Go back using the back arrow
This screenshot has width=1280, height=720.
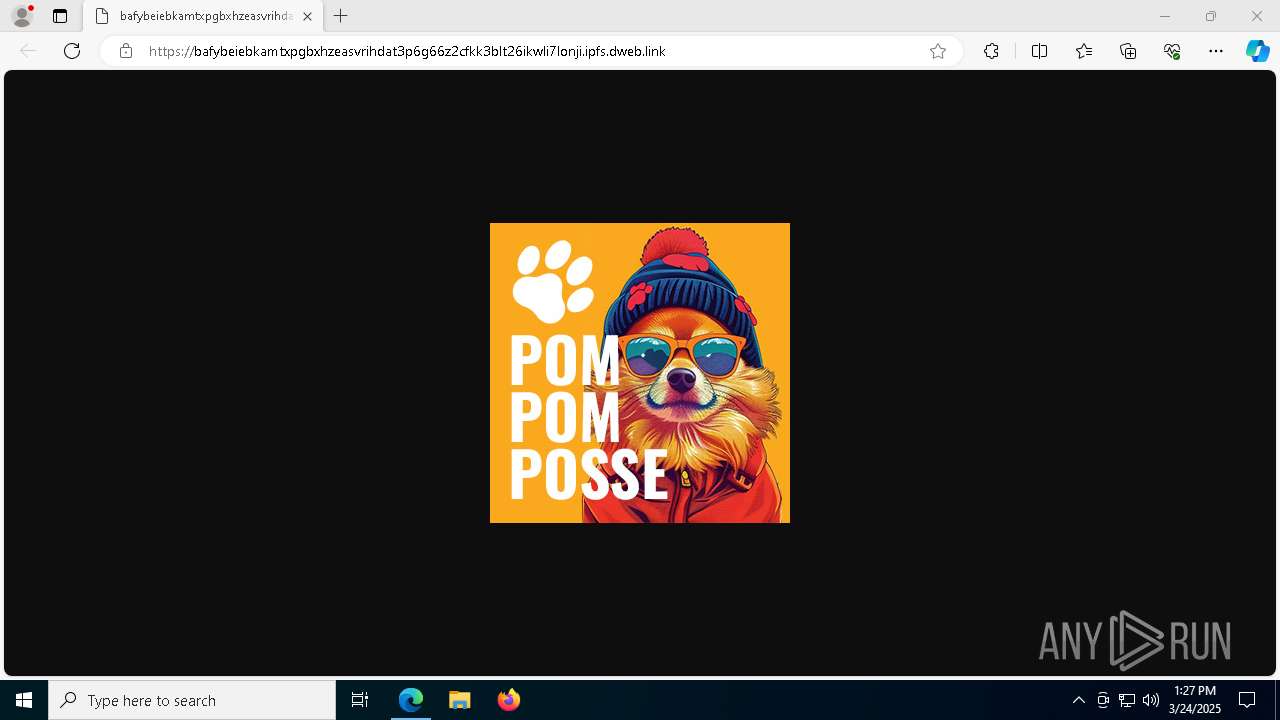tap(28, 51)
